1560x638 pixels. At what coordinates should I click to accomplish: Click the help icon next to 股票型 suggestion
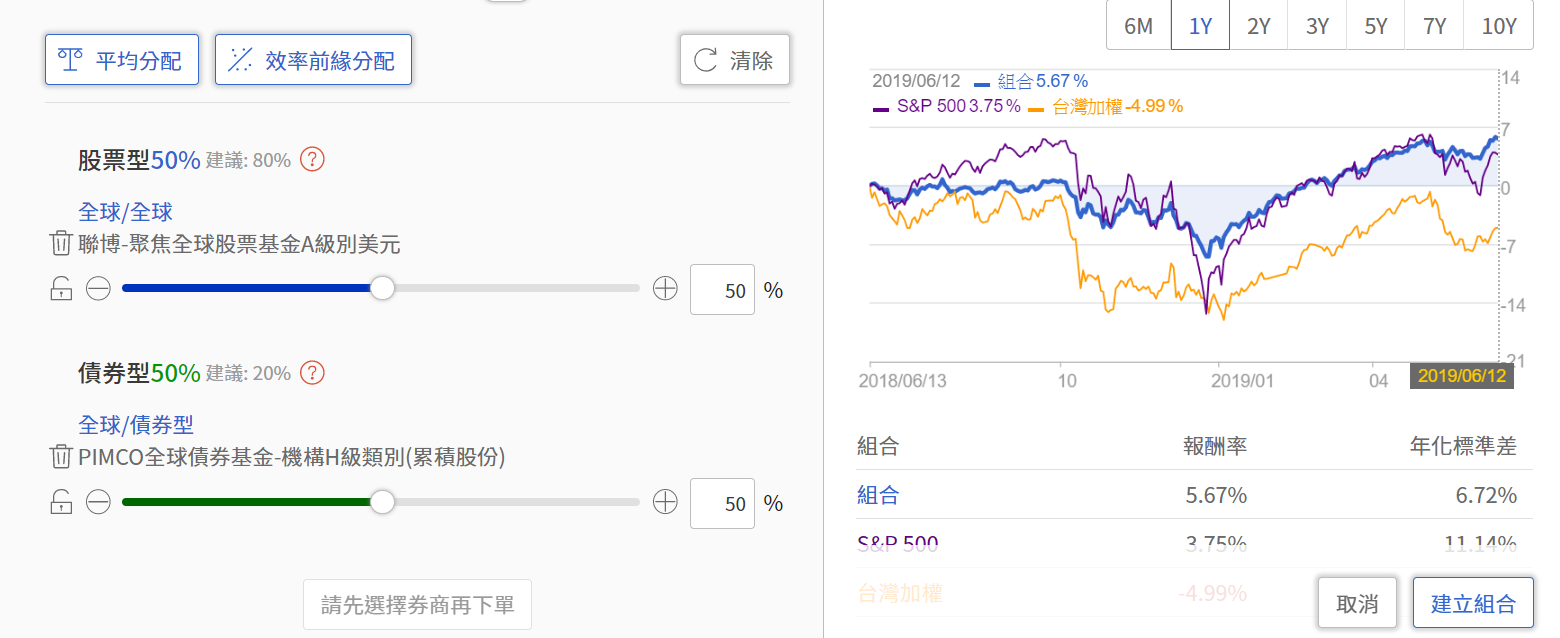(x=313, y=159)
